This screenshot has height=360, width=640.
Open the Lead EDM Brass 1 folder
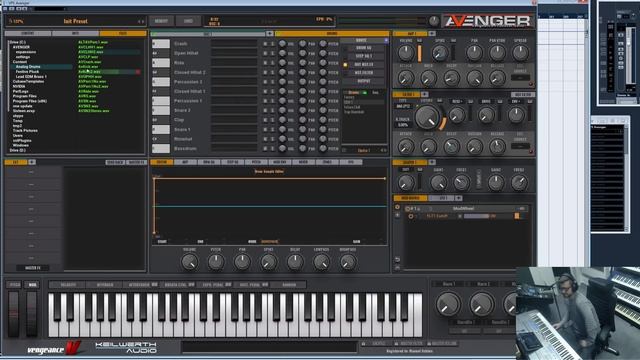point(31,76)
